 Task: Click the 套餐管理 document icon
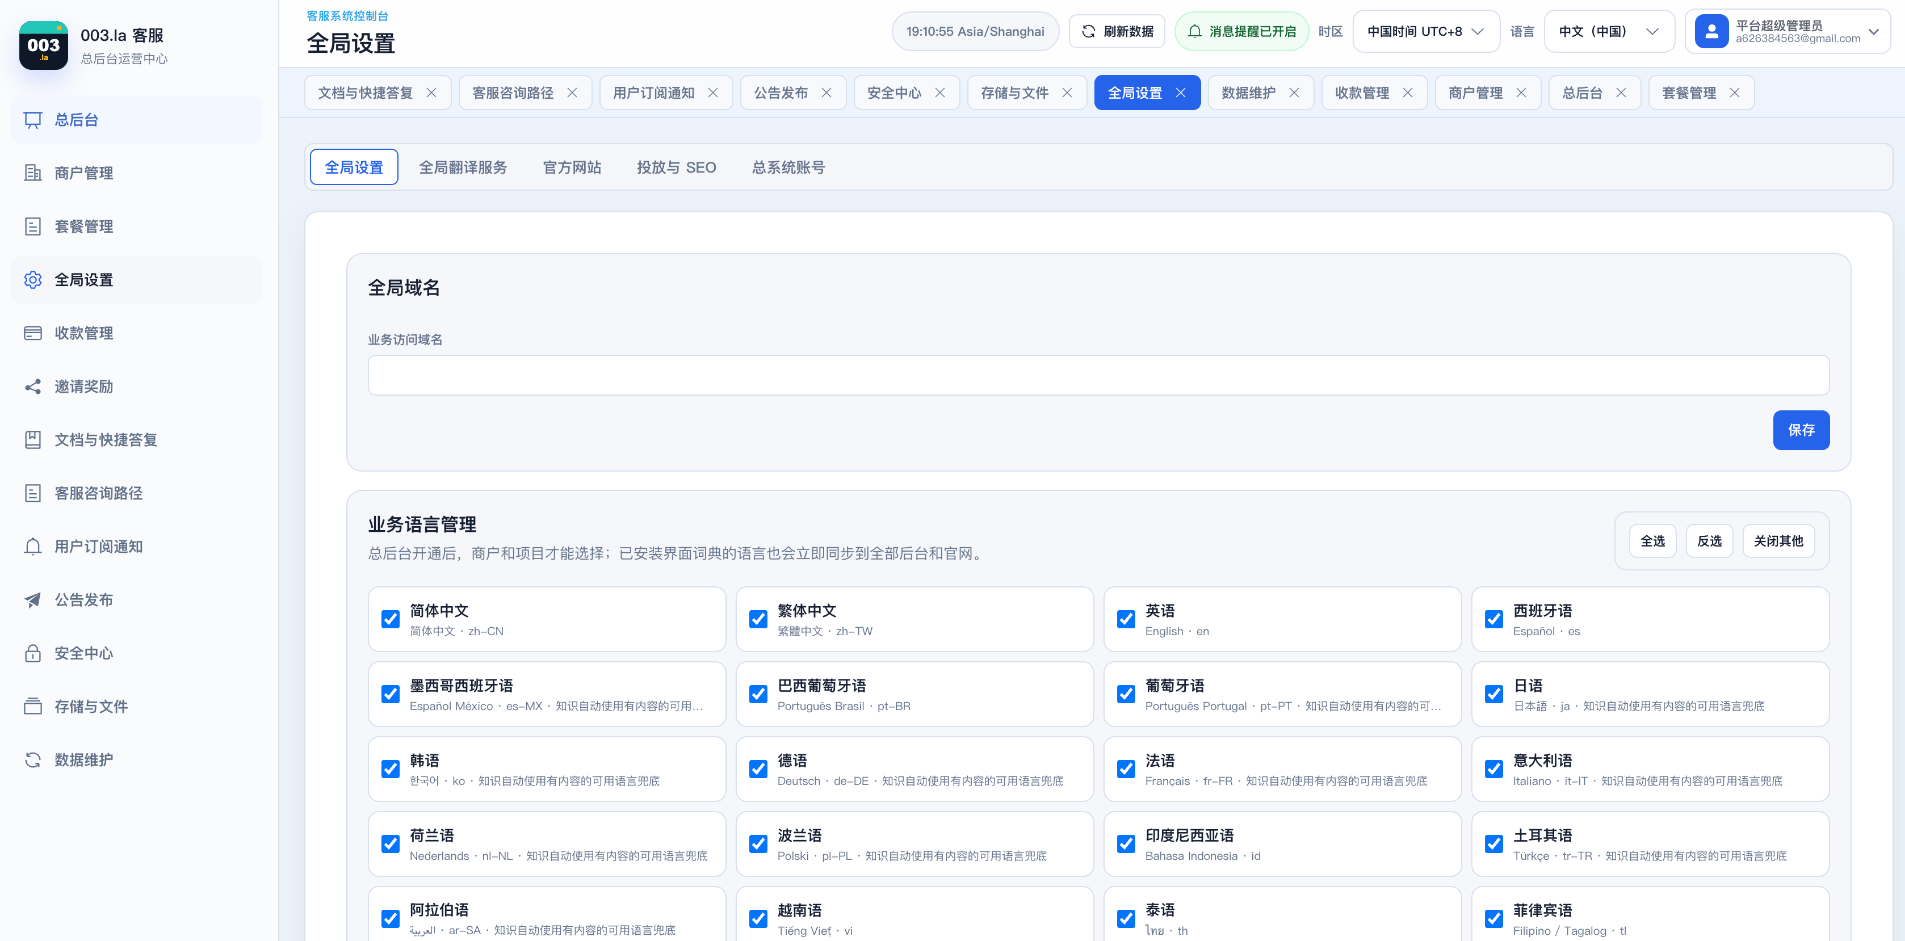(x=33, y=226)
